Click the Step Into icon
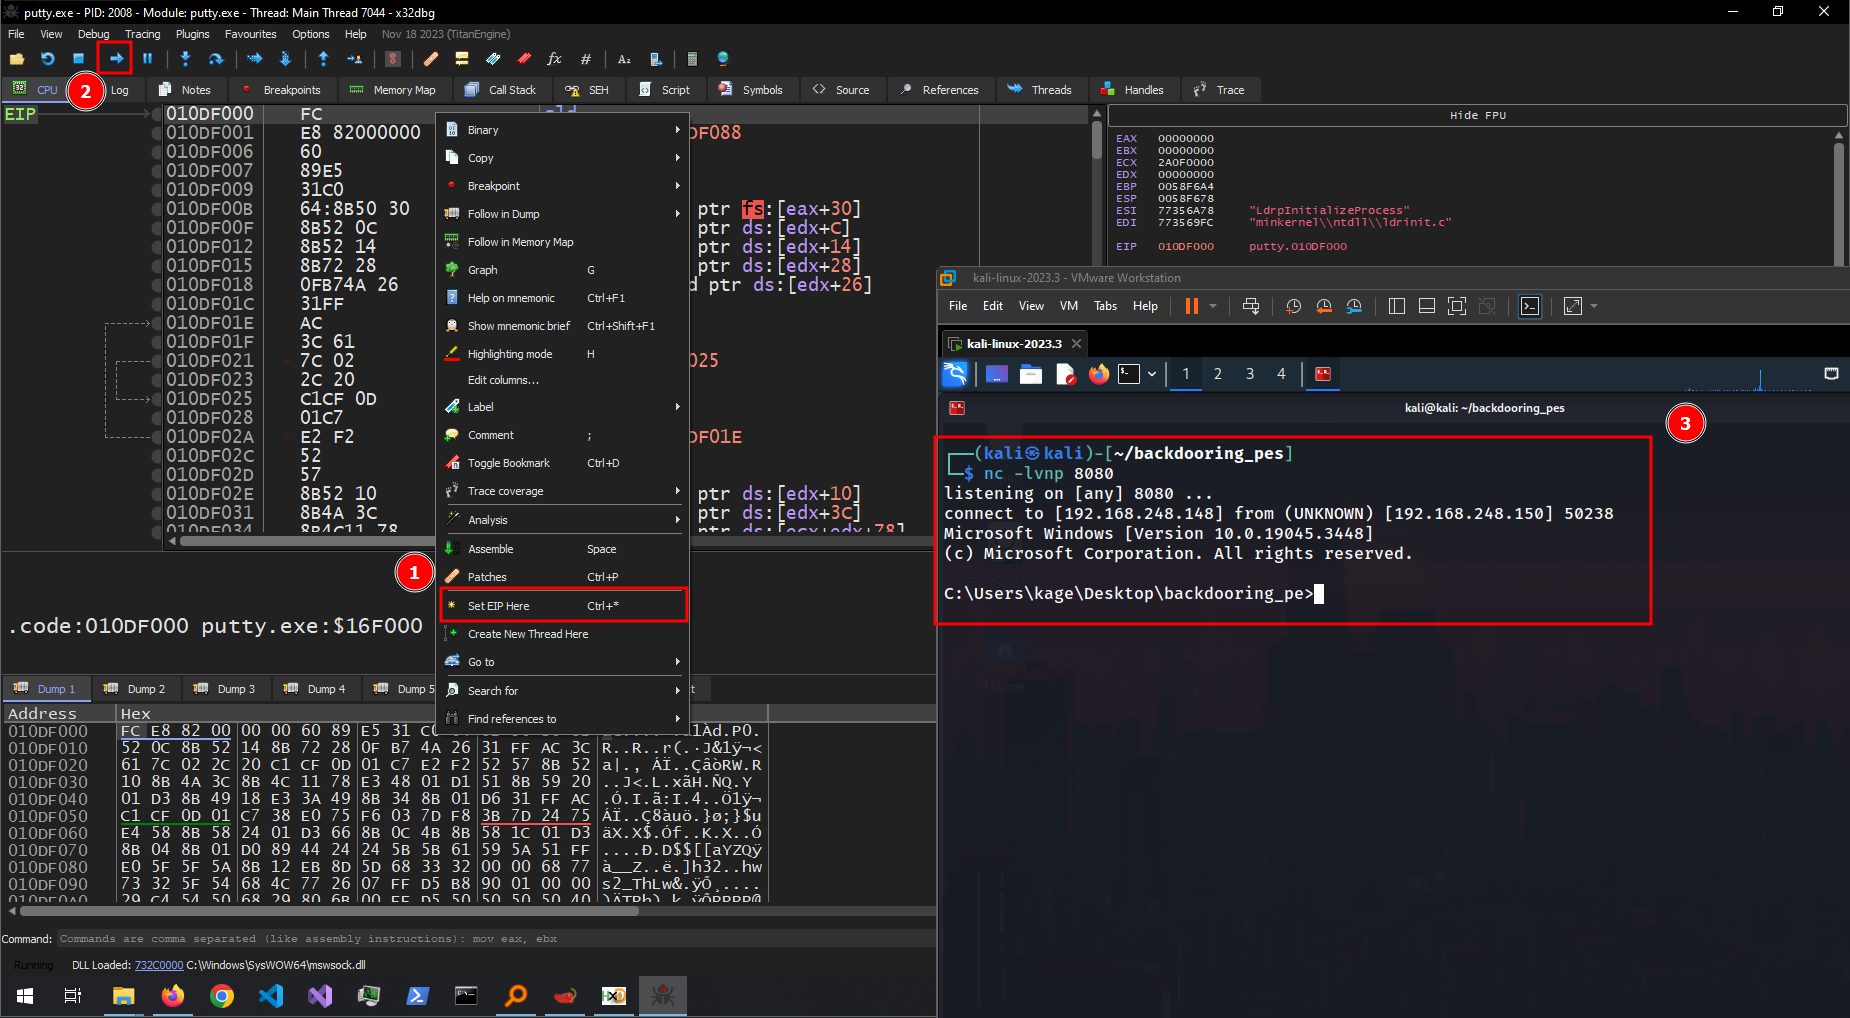This screenshot has height=1018, width=1850. point(185,59)
